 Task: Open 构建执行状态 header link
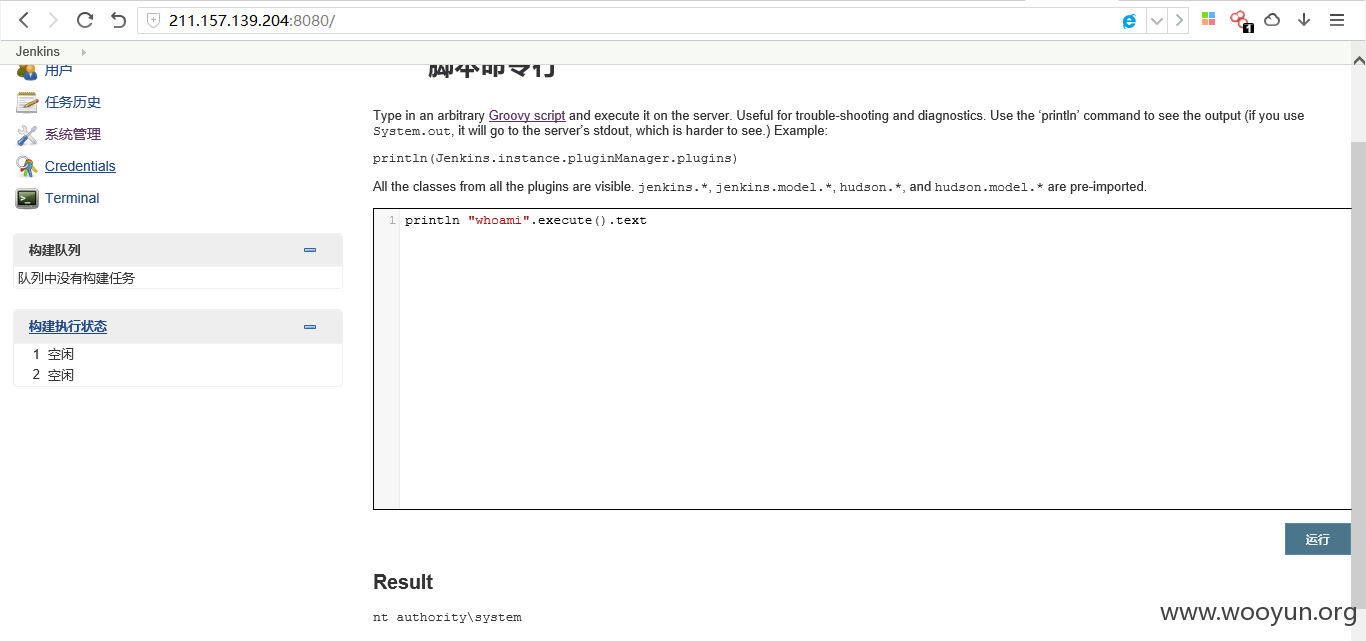[68, 326]
